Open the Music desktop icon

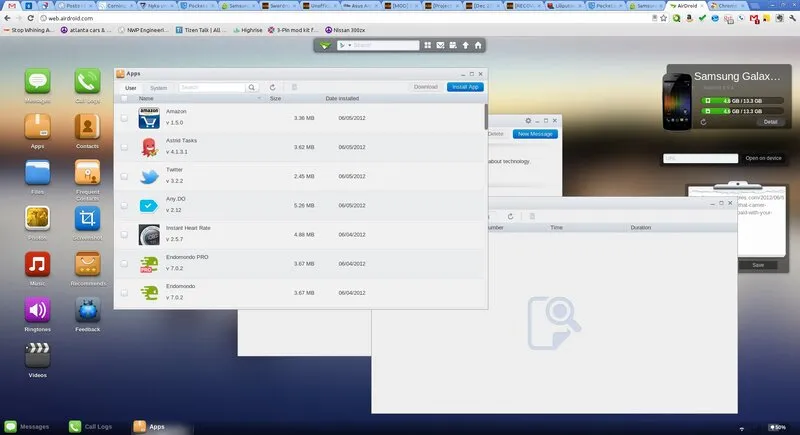pos(38,264)
